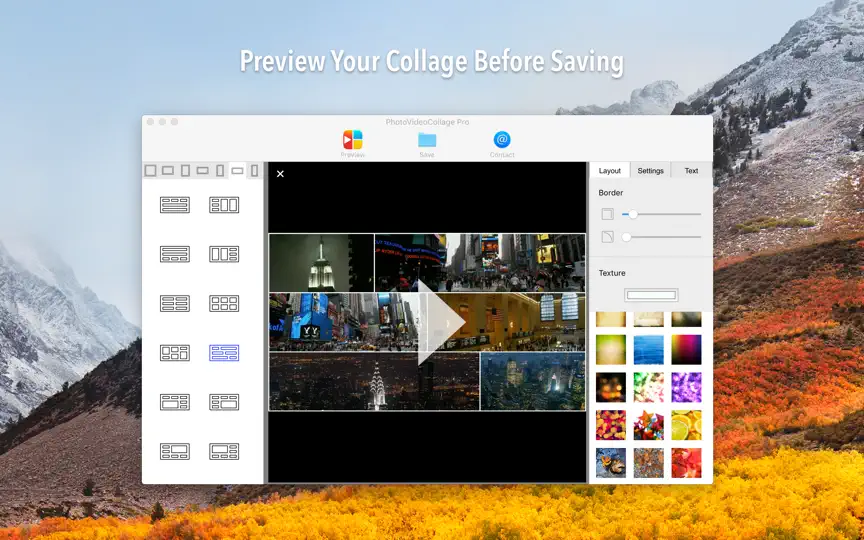864x540 pixels.
Task: Click the Save folder icon
Action: click(x=427, y=140)
